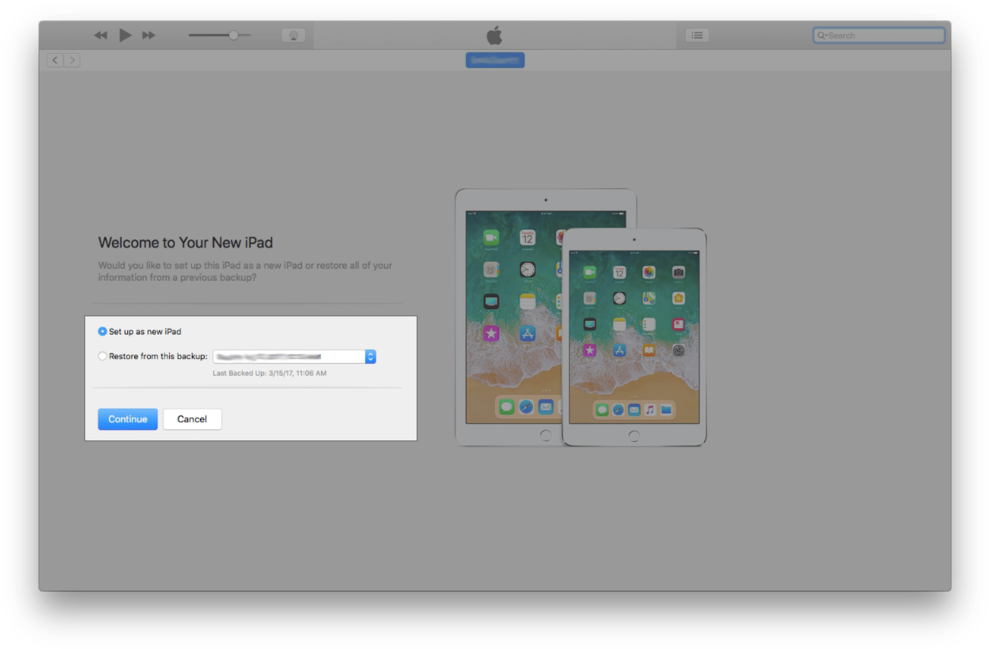This screenshot has width=989, height=649.
Task: Focus the Search field
Action: [x=879, y=35]
